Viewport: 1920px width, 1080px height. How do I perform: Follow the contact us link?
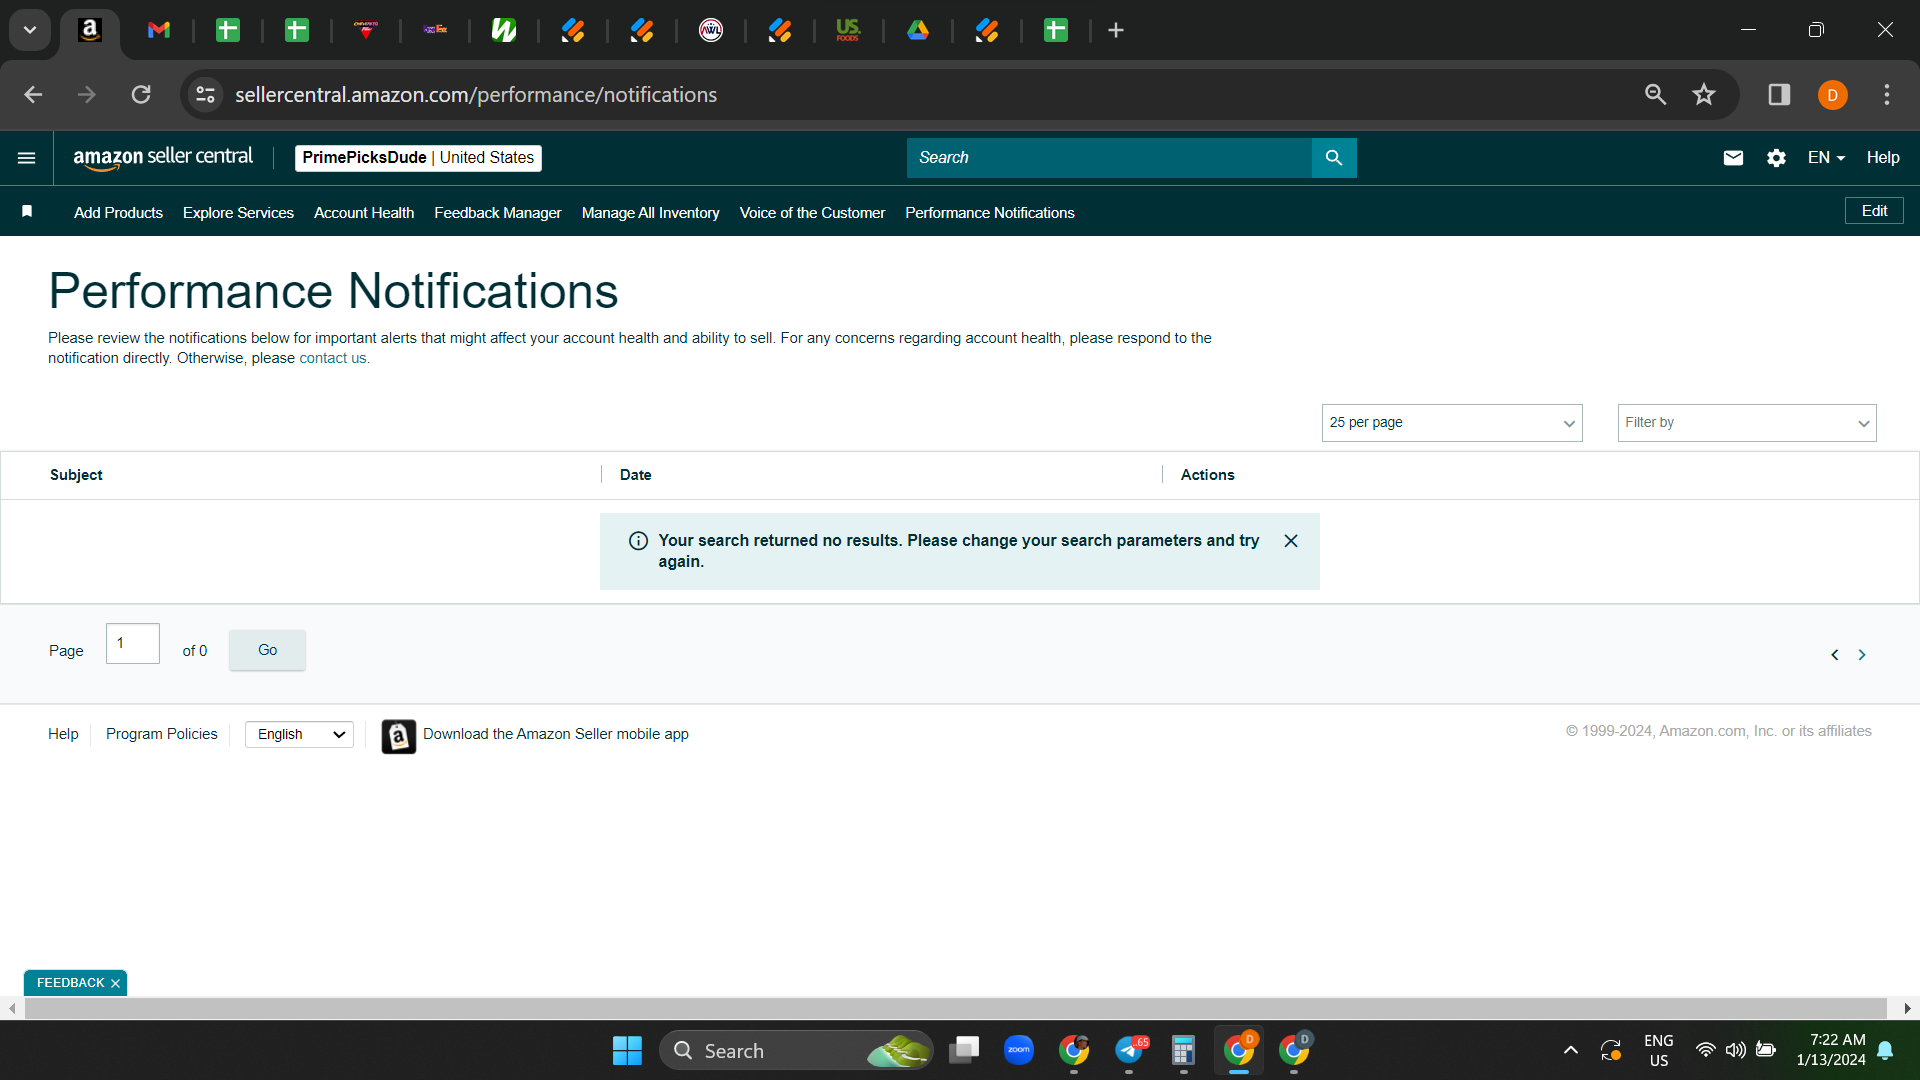coord(333,359)
